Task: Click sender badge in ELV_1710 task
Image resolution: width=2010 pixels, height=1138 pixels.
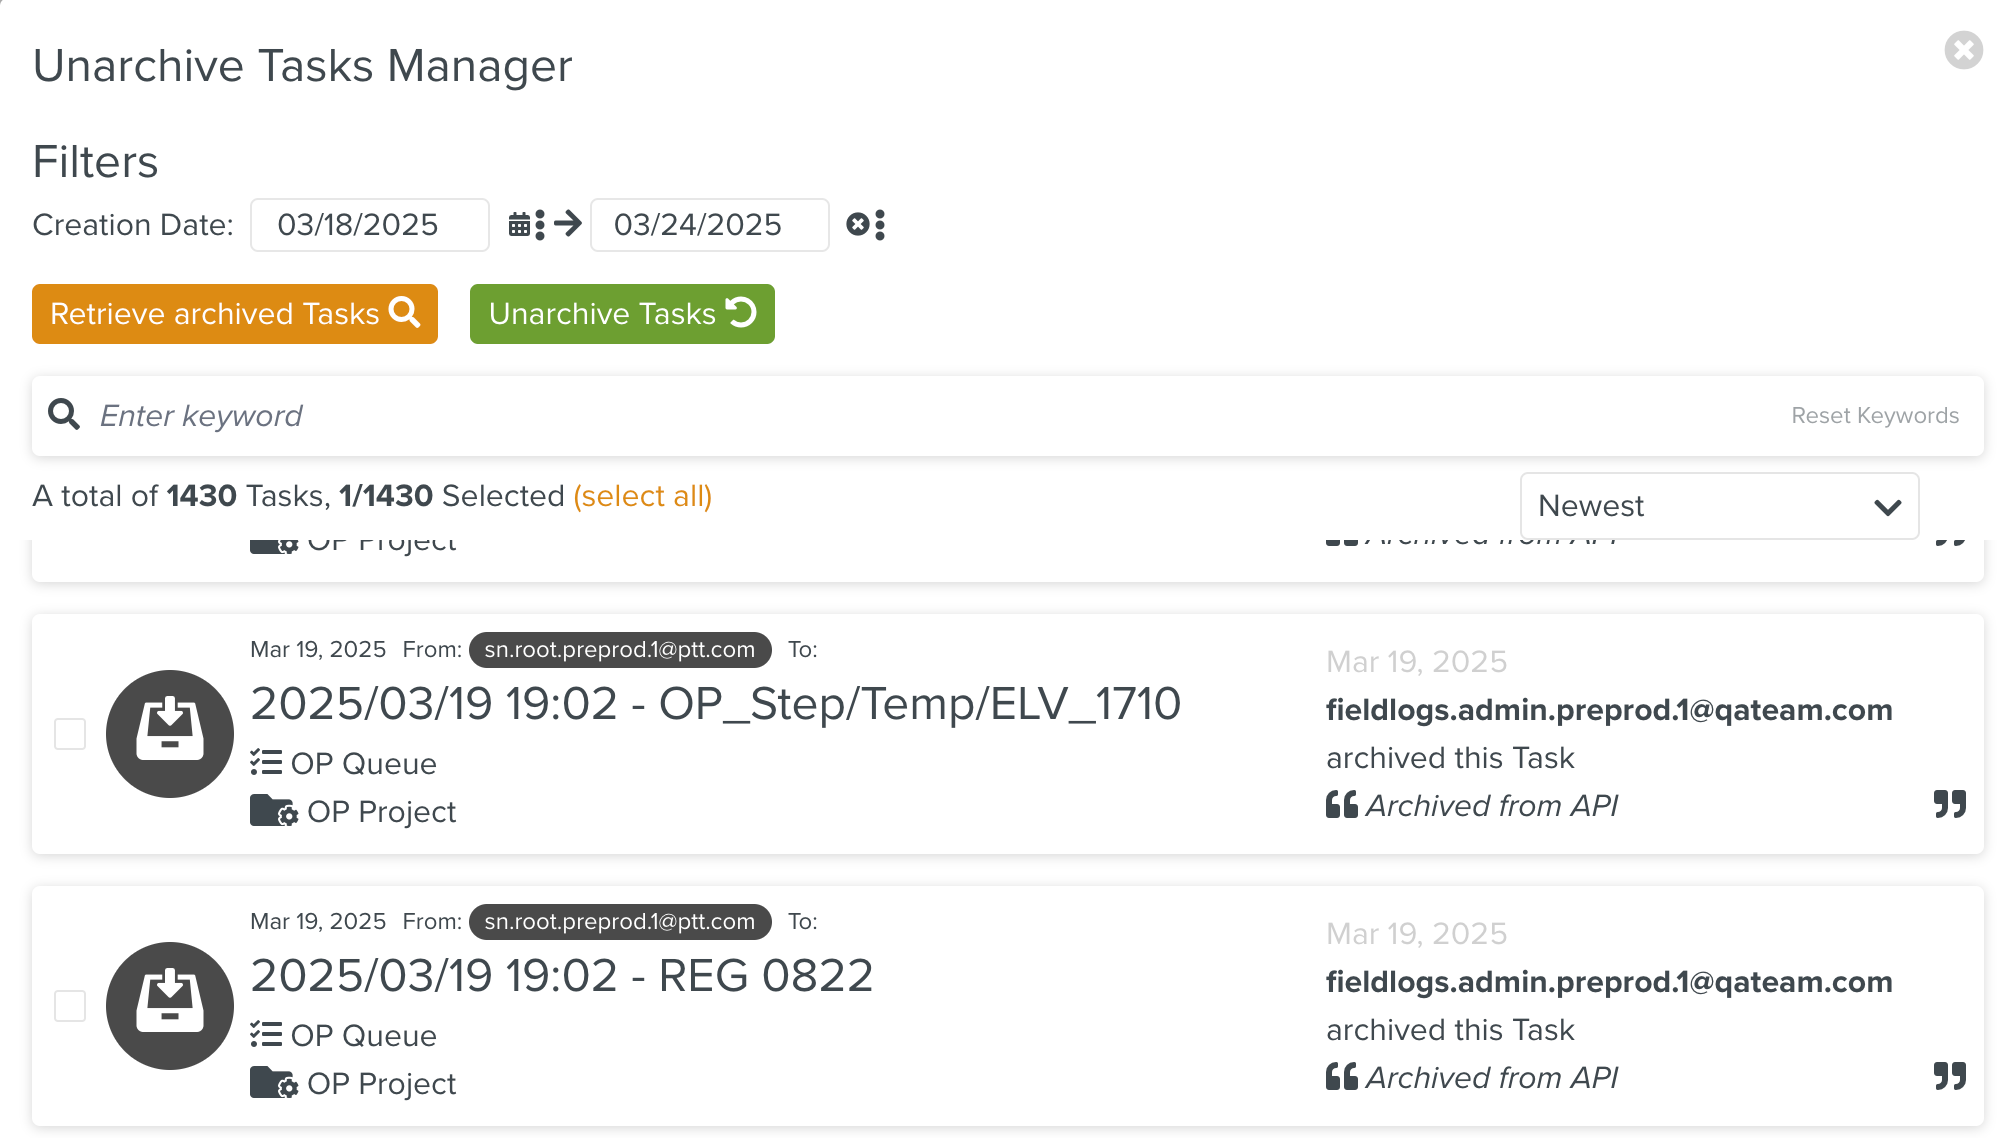Action: coord(620,650)
